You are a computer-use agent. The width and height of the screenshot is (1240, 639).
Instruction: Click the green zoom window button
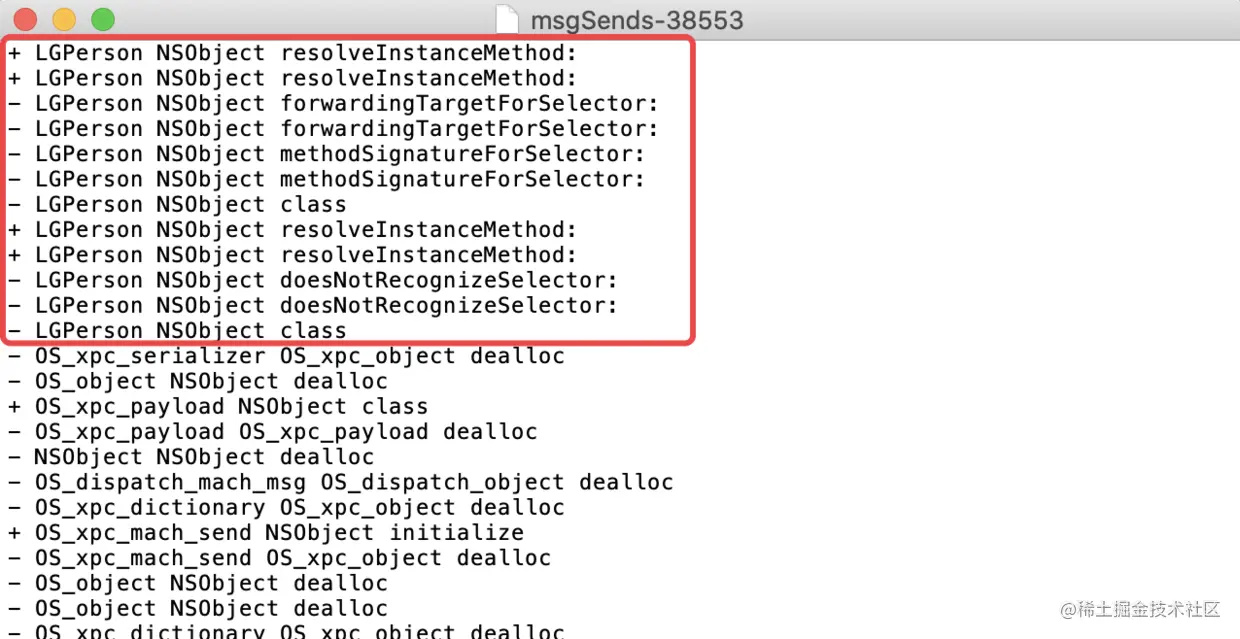pos(102,19)
